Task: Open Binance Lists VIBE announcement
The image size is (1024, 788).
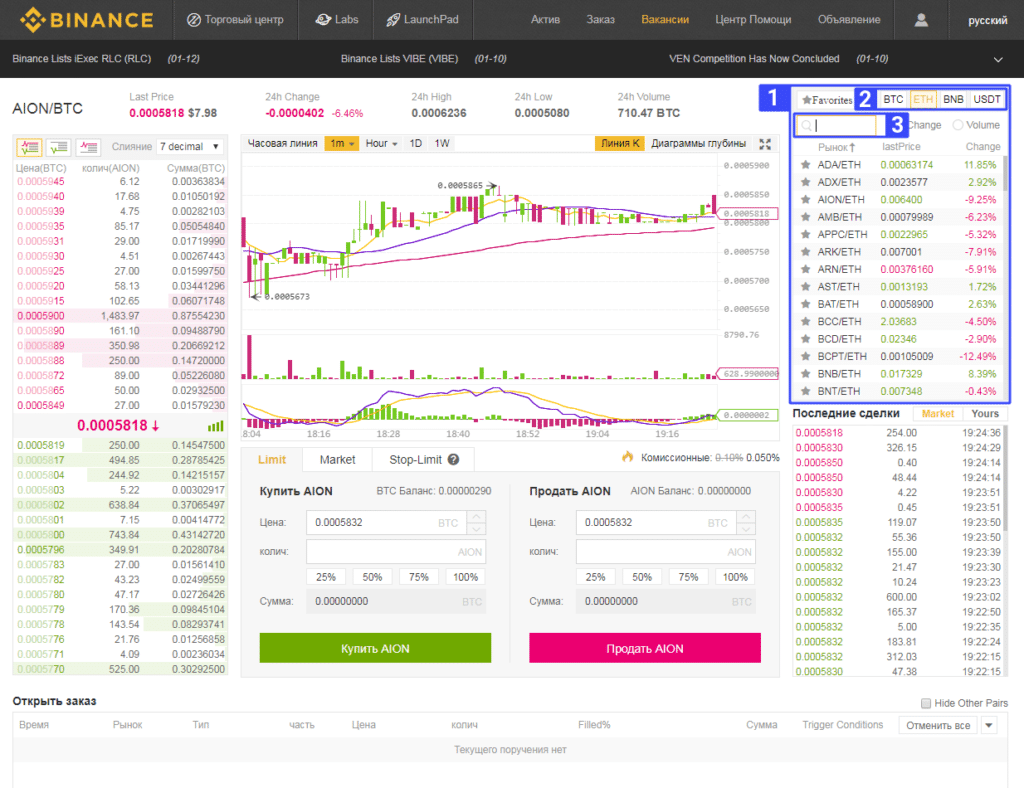Action: tap(399, 59)
